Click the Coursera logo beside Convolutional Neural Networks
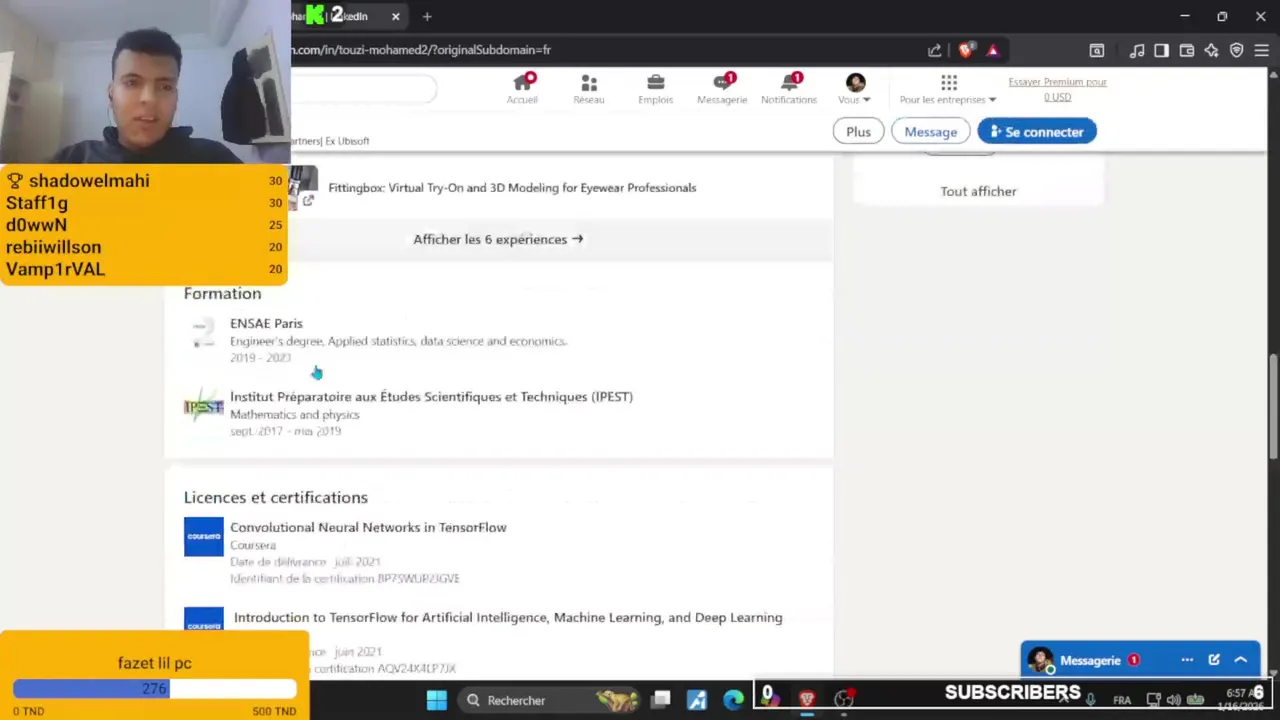 pyautogui.click(x=203, y=536)
